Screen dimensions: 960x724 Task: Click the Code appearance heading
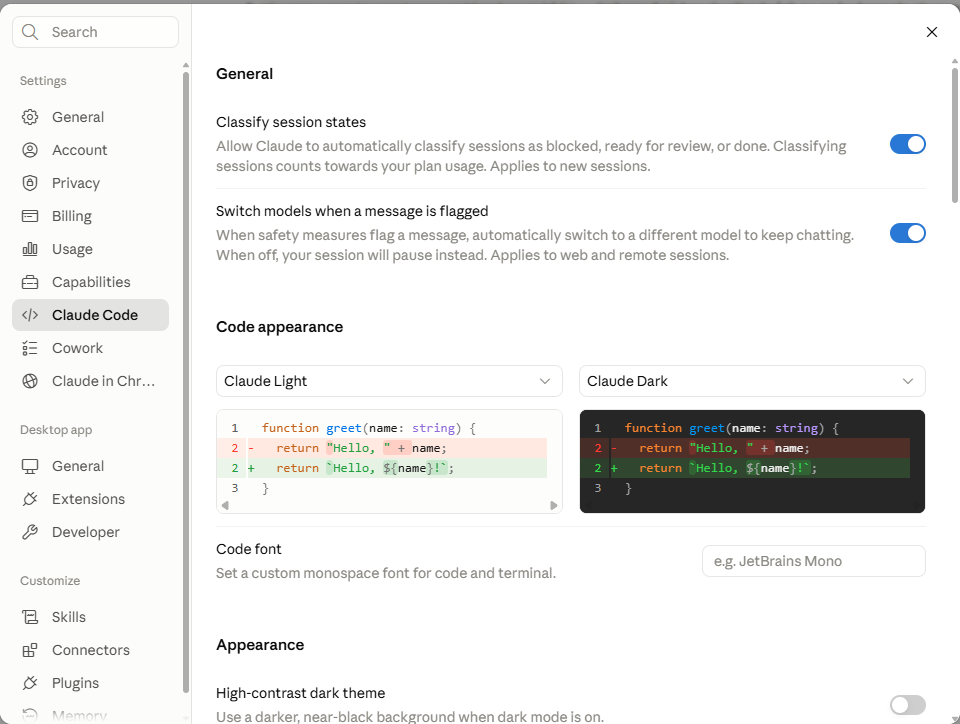(x=279, y=327)
